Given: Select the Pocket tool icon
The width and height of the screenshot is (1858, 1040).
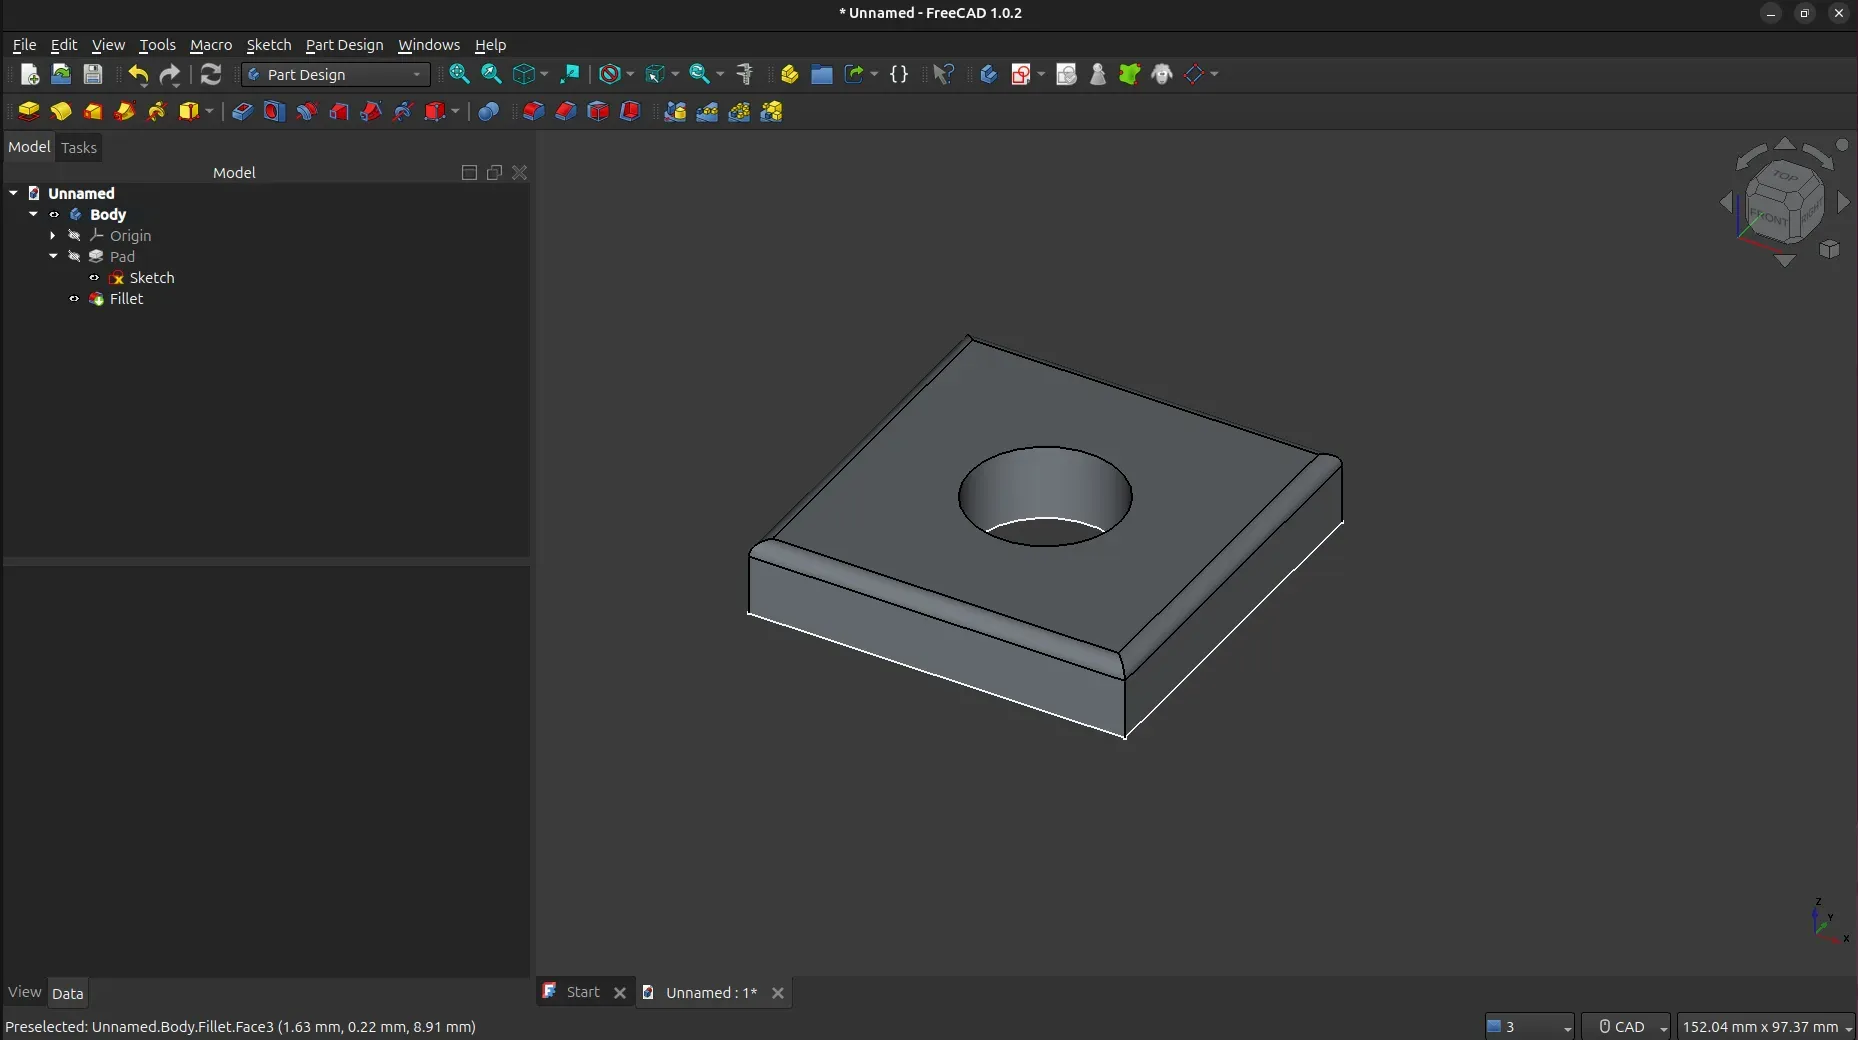Looking at the screenshot, I should 242,111.
